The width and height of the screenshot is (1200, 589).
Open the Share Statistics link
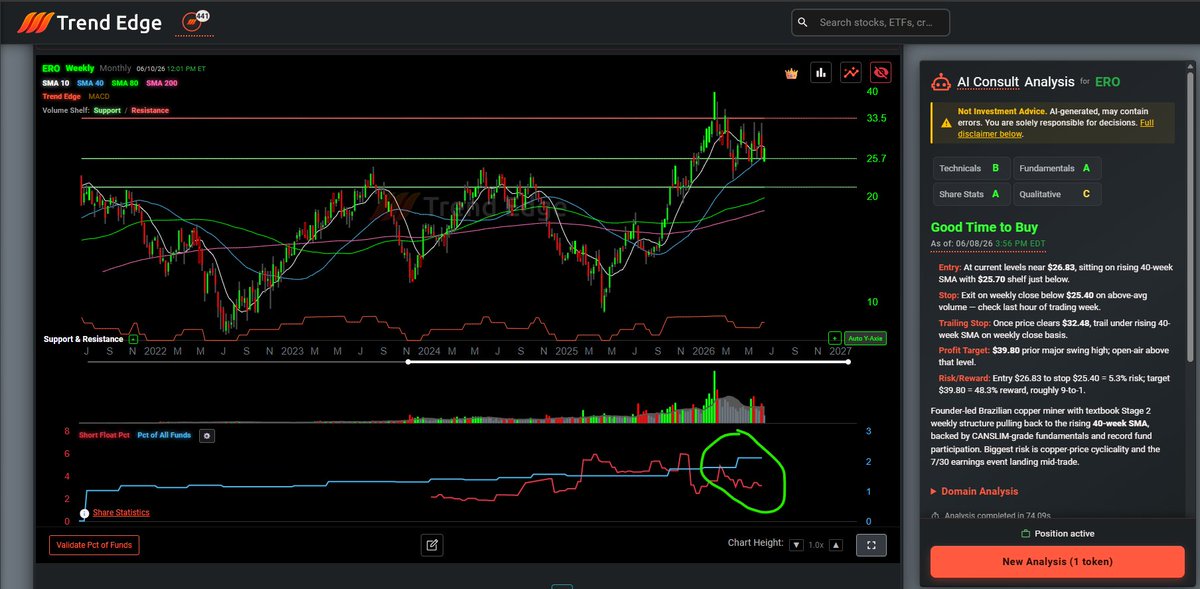click(x=121, y=513)
